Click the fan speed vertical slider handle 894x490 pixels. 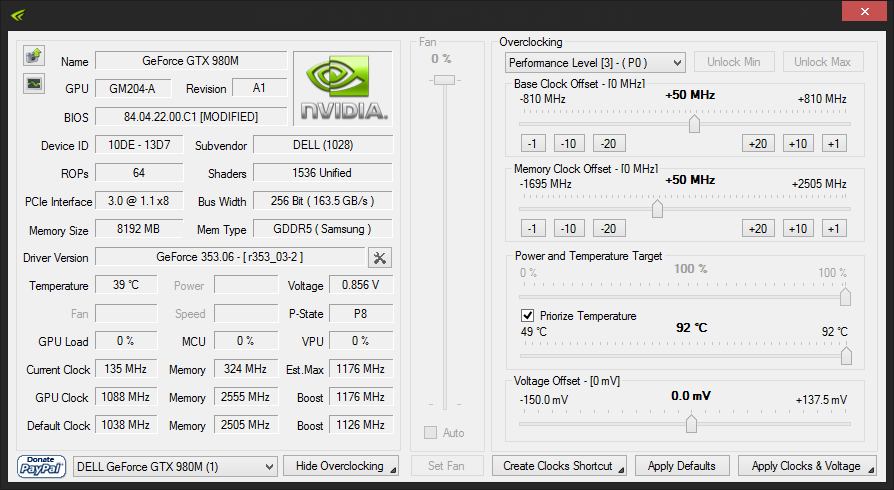445,80
